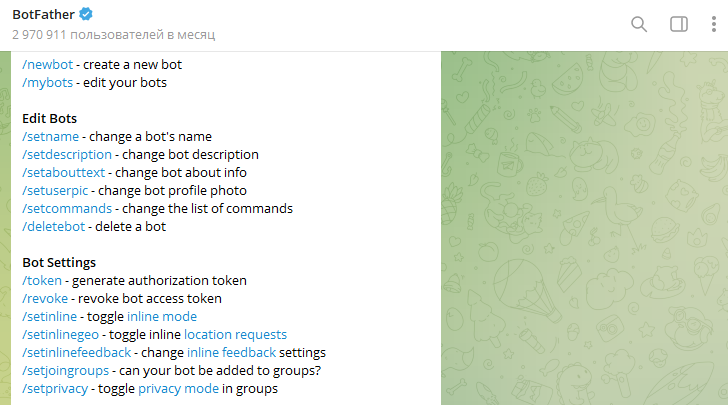Toggle the right sidebar panel icon
Image resolution: width=728 pixels, height=405 pixels.
click(x=679, y=24)
